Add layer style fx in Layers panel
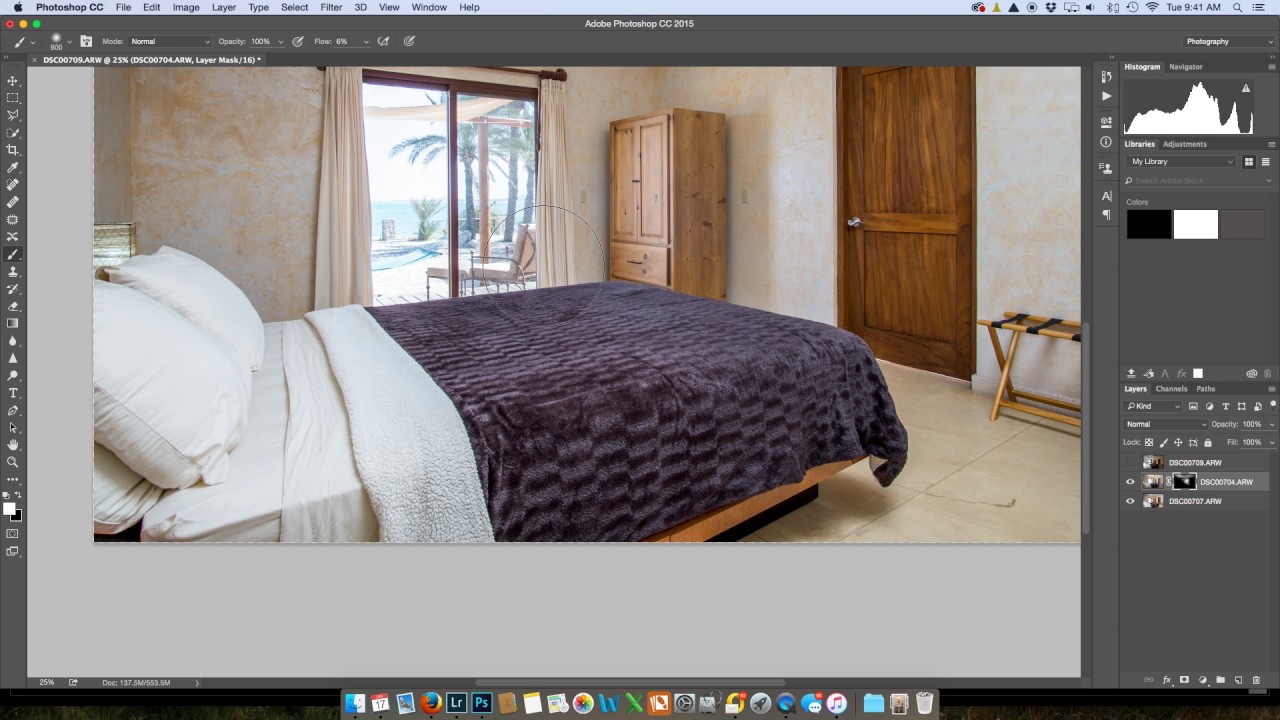Image resolution: width=1280 pixels, height=720 pixels. pos(1166,680)
